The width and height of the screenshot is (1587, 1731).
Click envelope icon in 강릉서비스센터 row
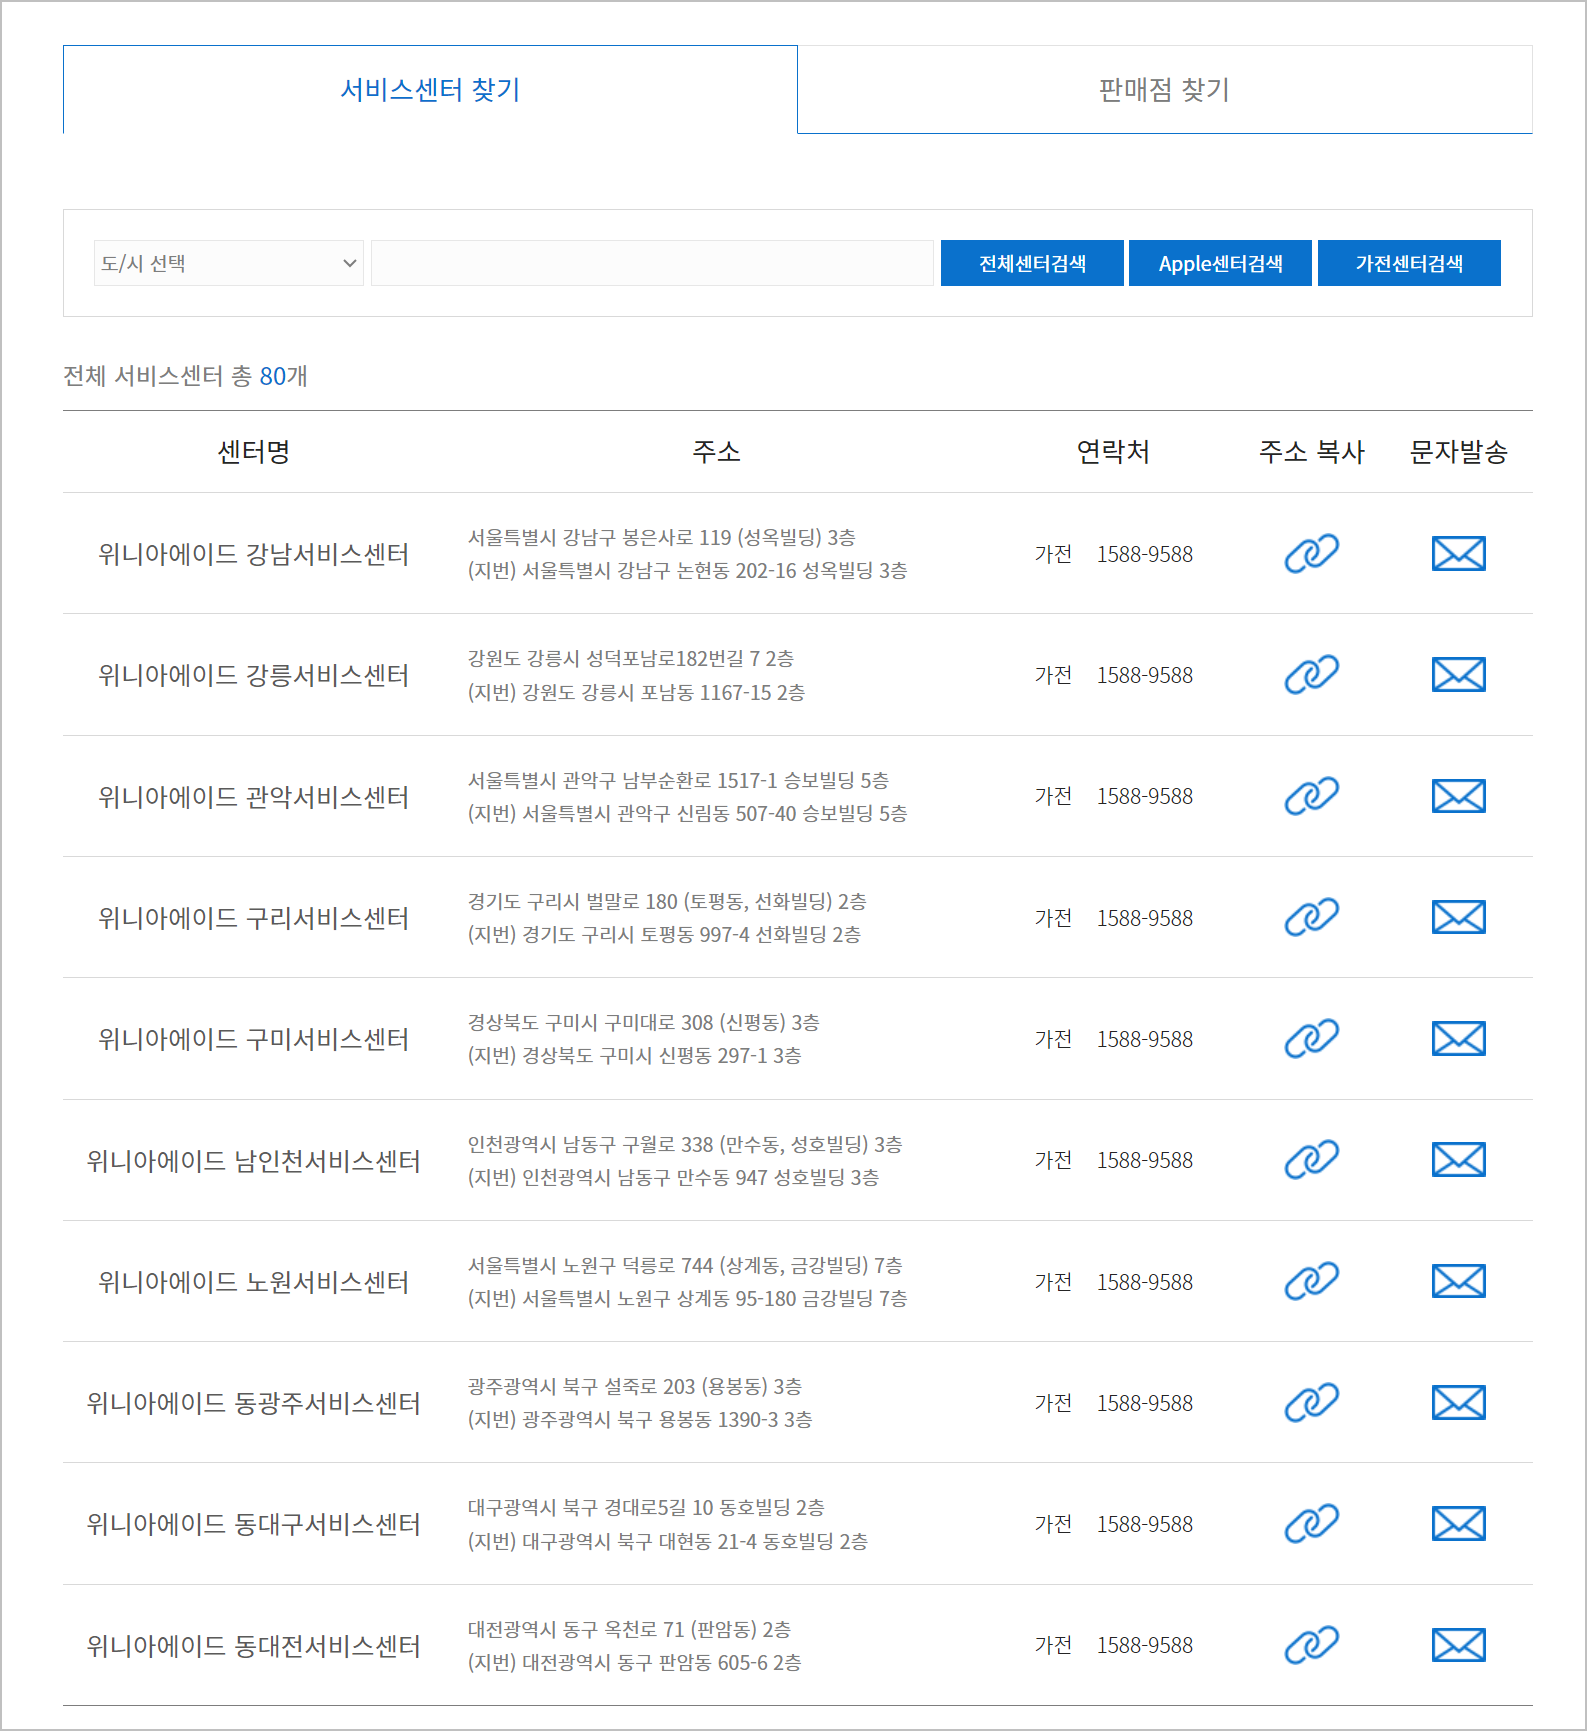(x=1458, y=675)
